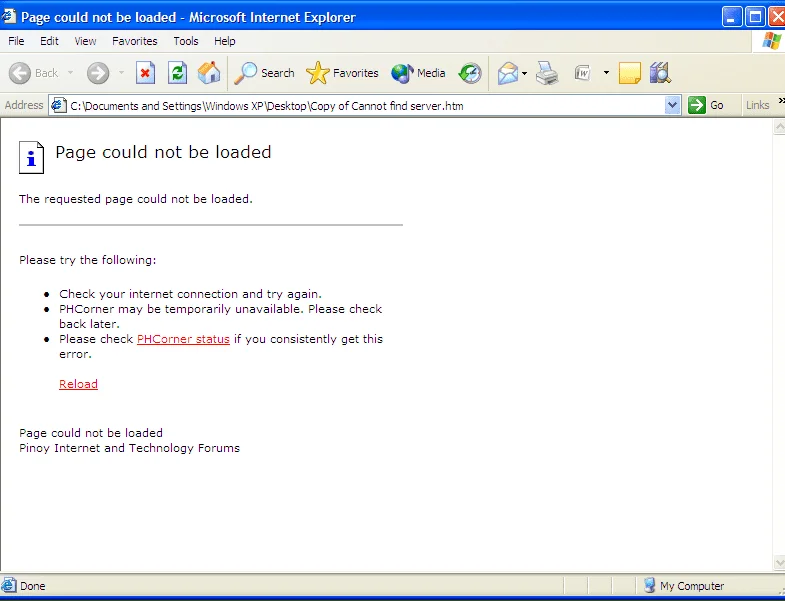Open the Edit dropdown arrow
The height and width of the screenshot is (601, 785).
(606, 73)
